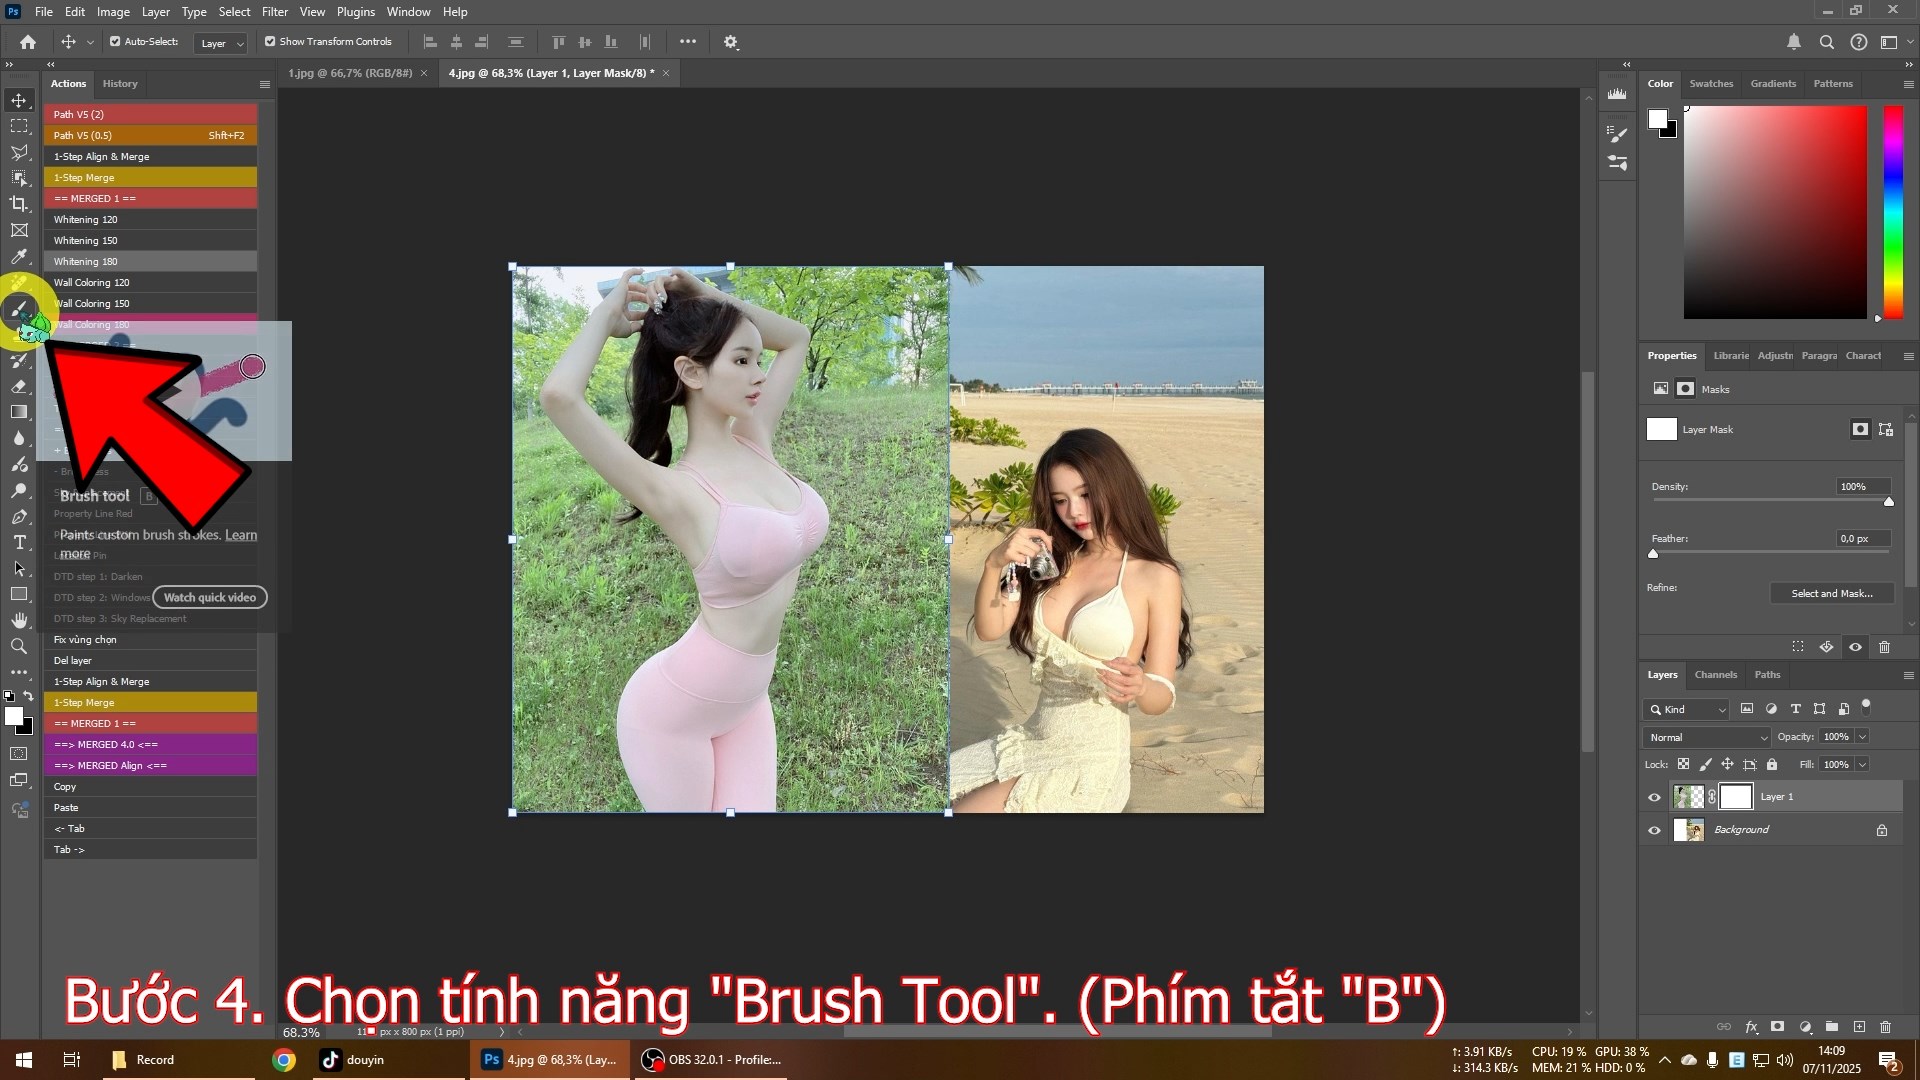Hide the Background layer
The height and width of the screenshot is (1080, 1920).
pos(1655,829)
